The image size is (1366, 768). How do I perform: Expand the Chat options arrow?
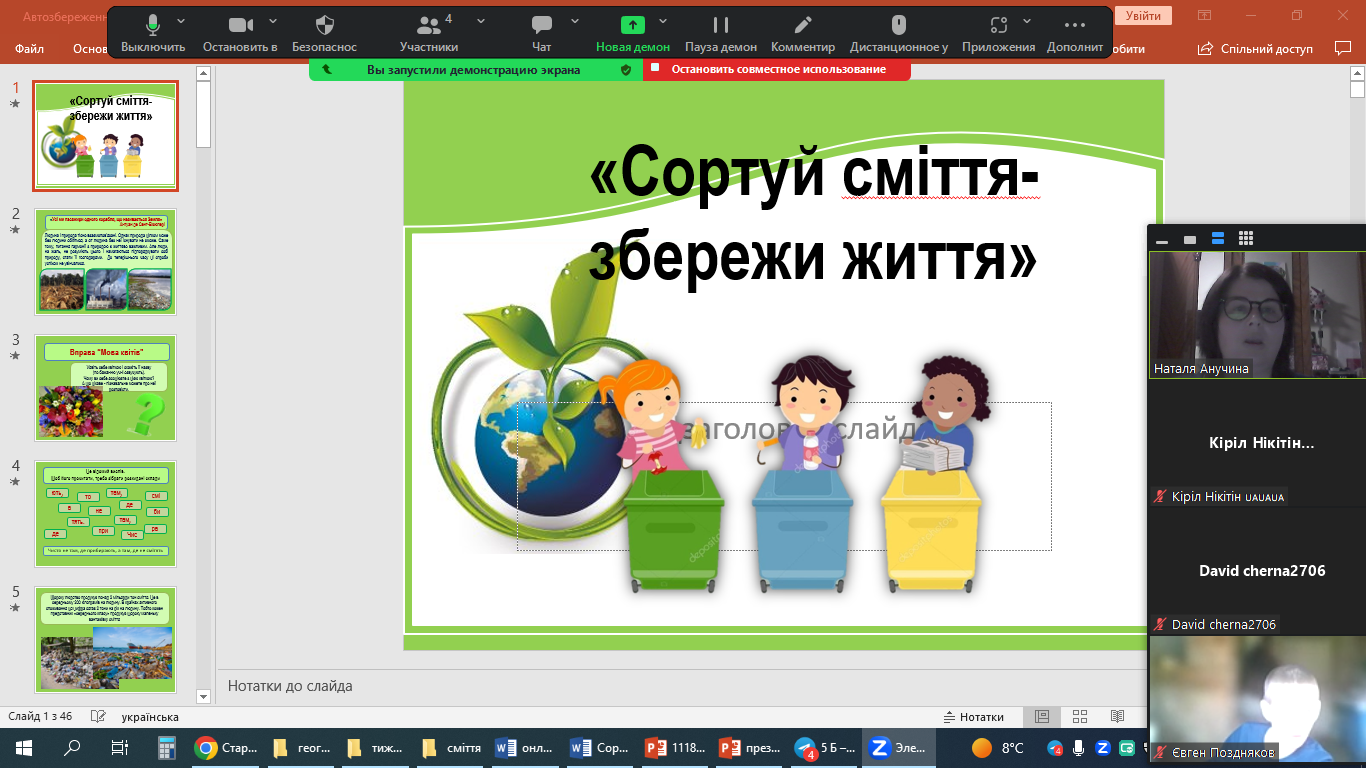click(x=575, y=21)
